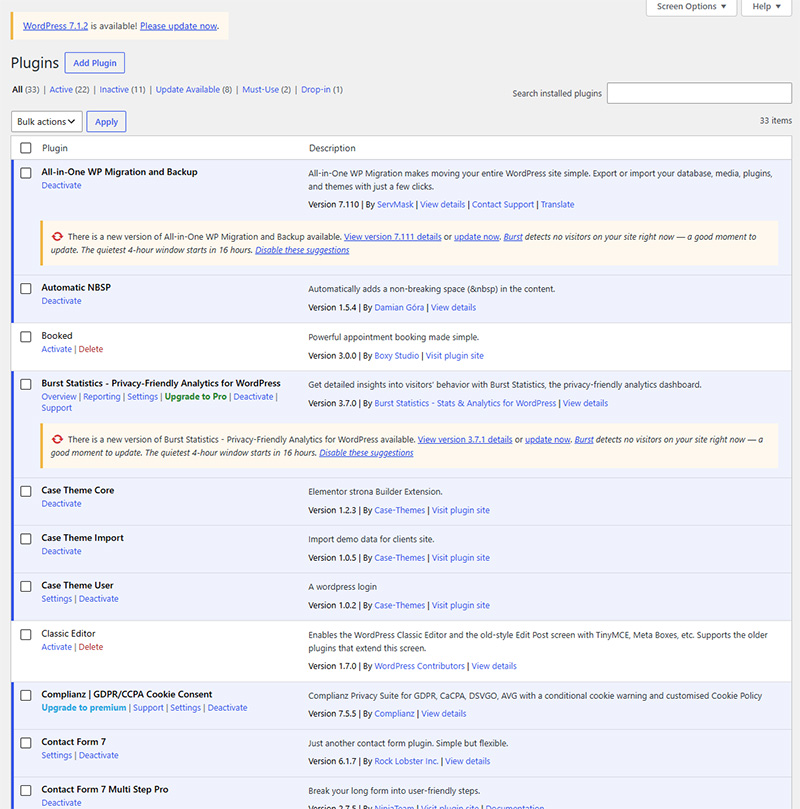This screenshot has height=809, width=800.
Task: Click update now for All-in-One WP Migration
Action: coord(477,237)
